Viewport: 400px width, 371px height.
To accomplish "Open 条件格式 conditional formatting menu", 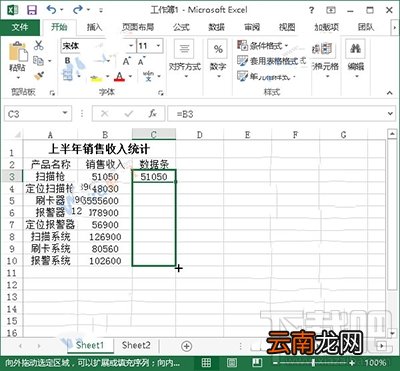I will (262, 45).
